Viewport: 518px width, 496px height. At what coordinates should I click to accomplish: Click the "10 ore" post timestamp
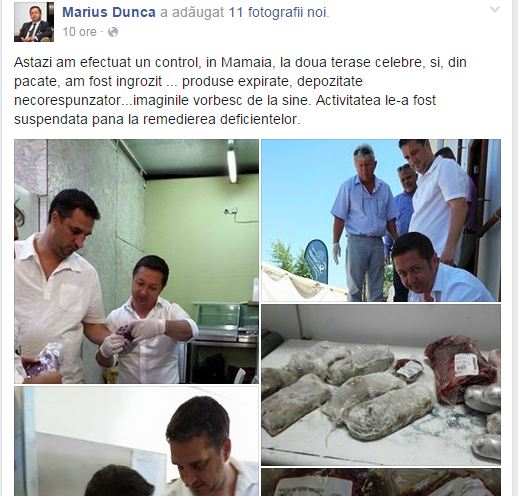coord(79,32)
